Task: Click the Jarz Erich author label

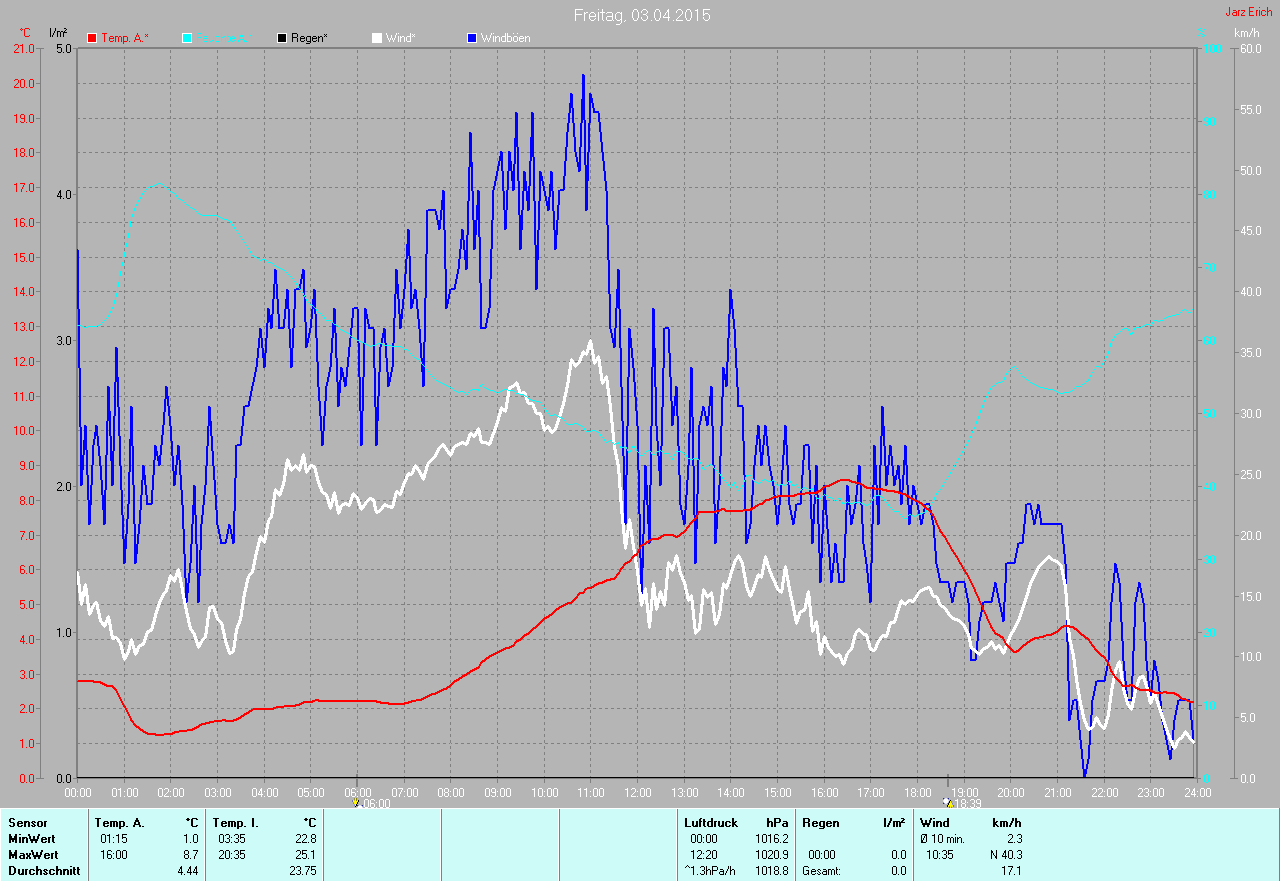Action: click(1249, 12)
